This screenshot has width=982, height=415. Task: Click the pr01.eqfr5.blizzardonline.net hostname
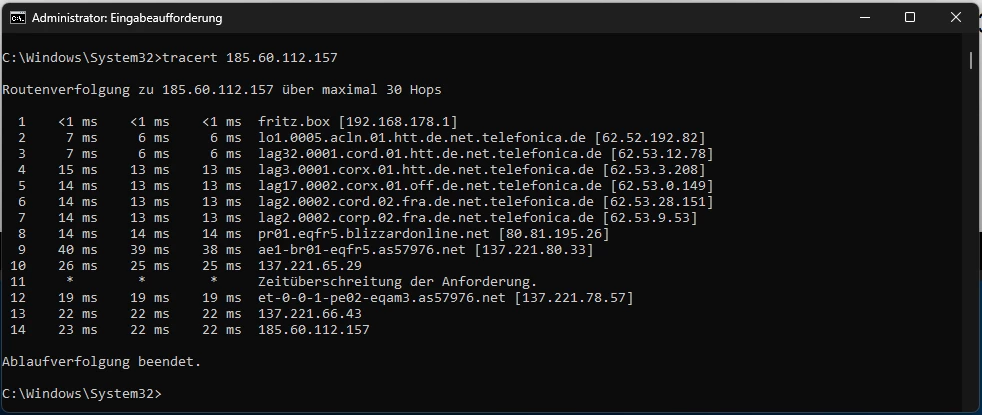tap(374, 233)
